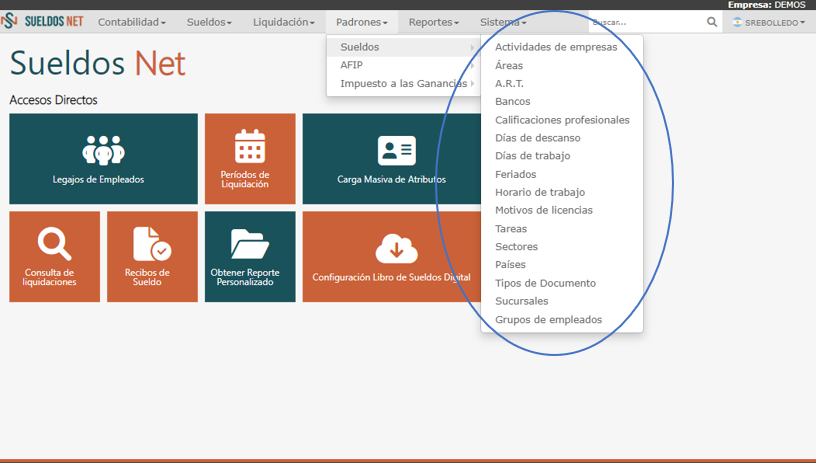Expand the AFIP submenu
This screenshot has height=463, width=816.
403,65
